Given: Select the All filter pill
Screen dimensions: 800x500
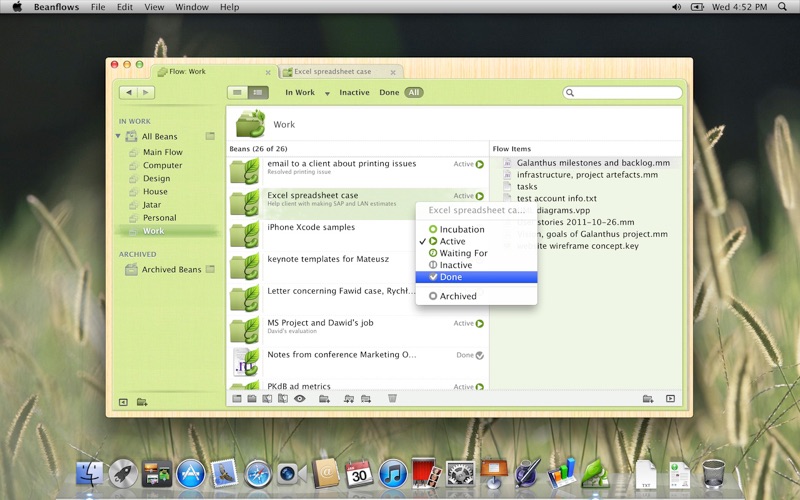Looking at the screenshot, I should coord(414,92).
